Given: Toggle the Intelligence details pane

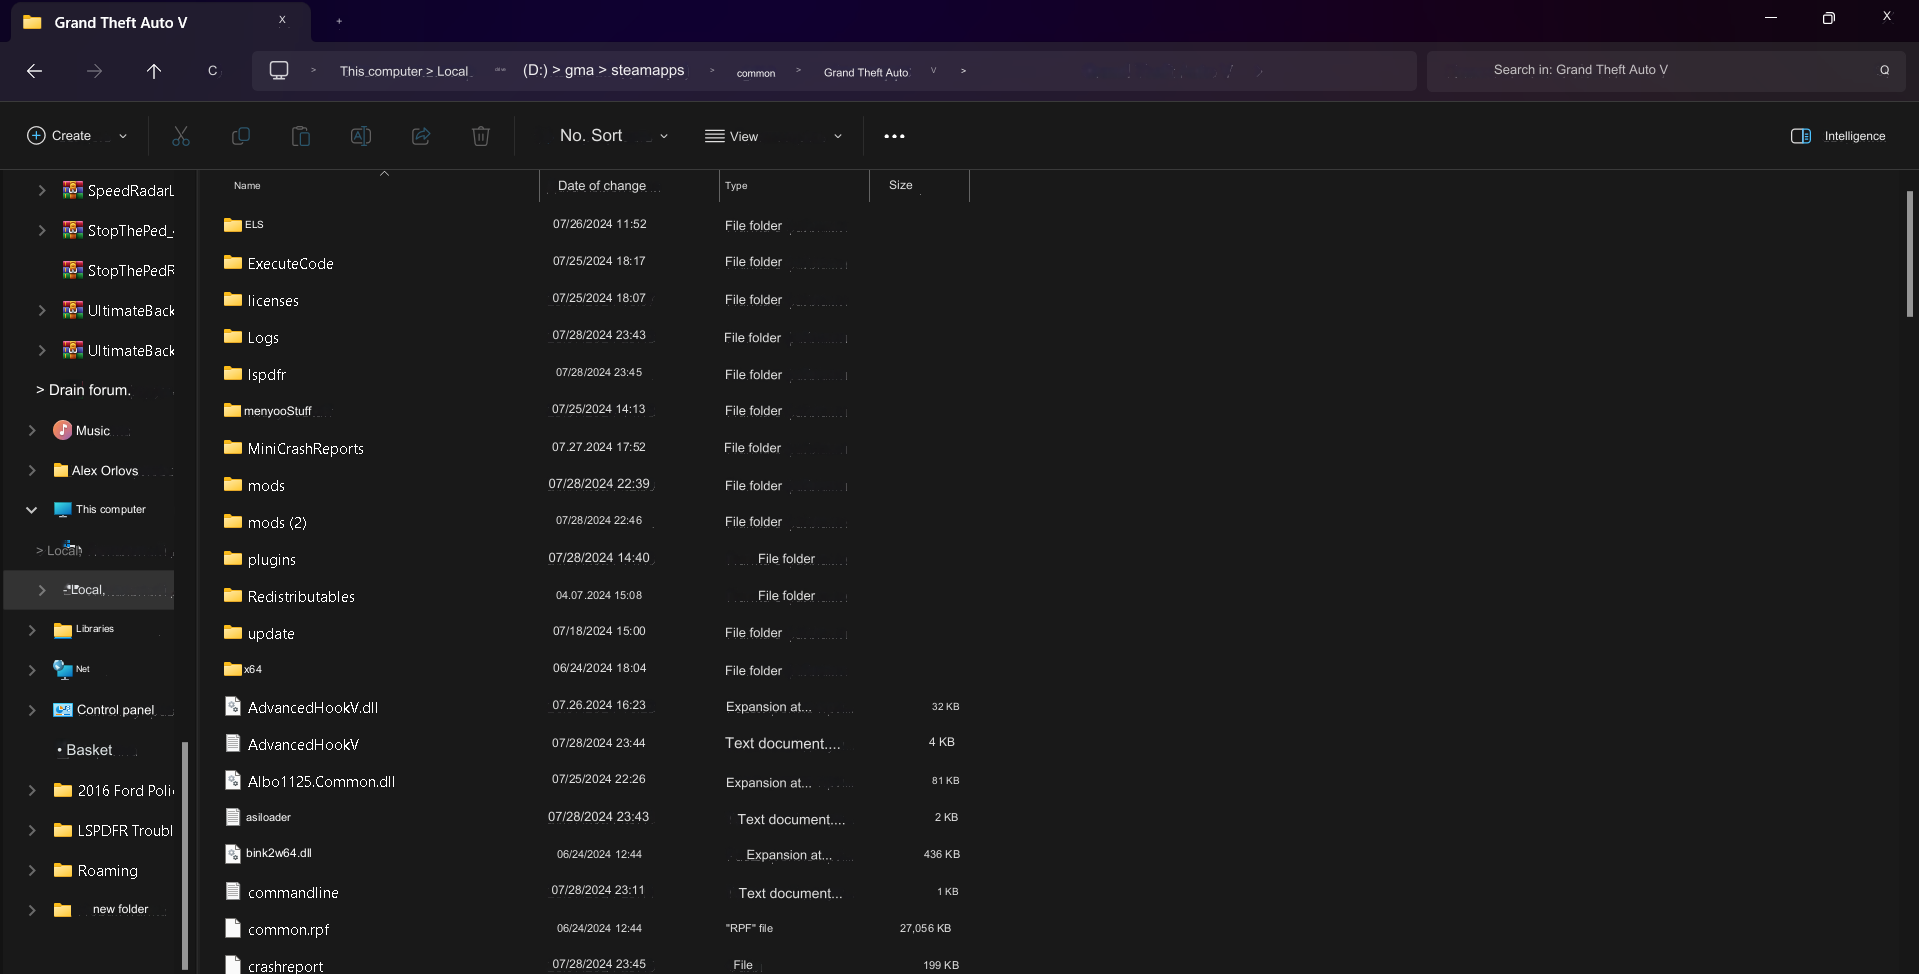Looking at the screenshot, I should pyautogui.click(x=1838, y=136).
